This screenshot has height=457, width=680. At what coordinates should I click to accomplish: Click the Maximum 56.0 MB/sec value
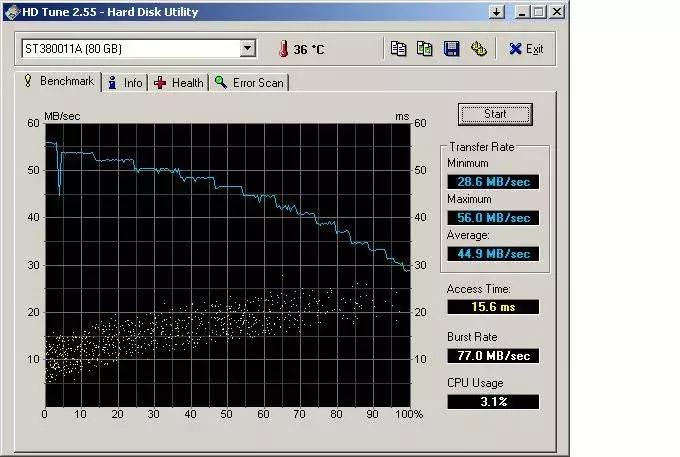point(493,218)
